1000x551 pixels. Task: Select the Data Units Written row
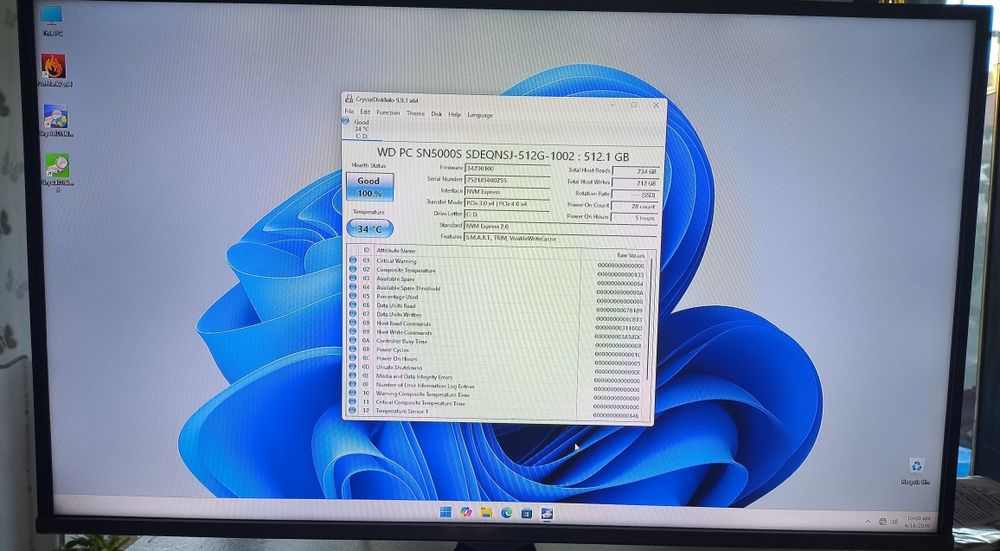tap(497, 316)
